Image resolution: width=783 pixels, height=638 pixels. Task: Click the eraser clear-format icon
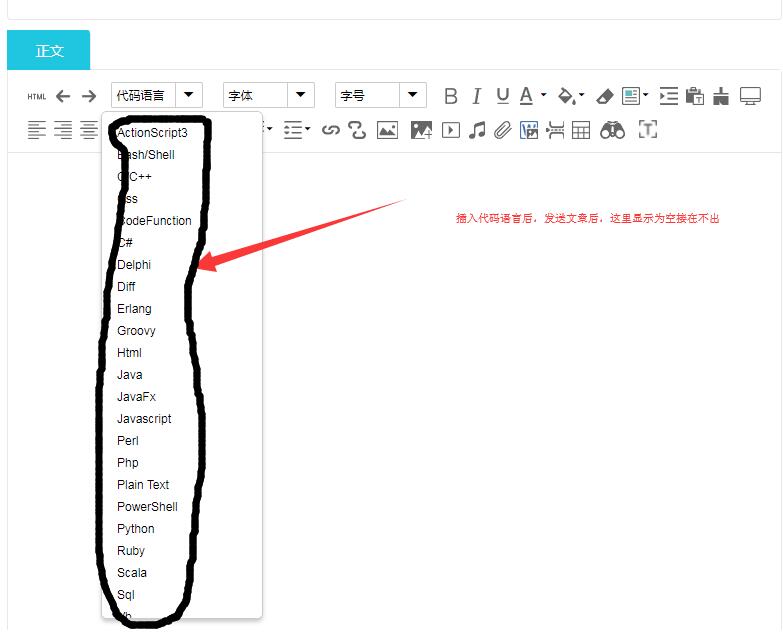tap(604, 96)
